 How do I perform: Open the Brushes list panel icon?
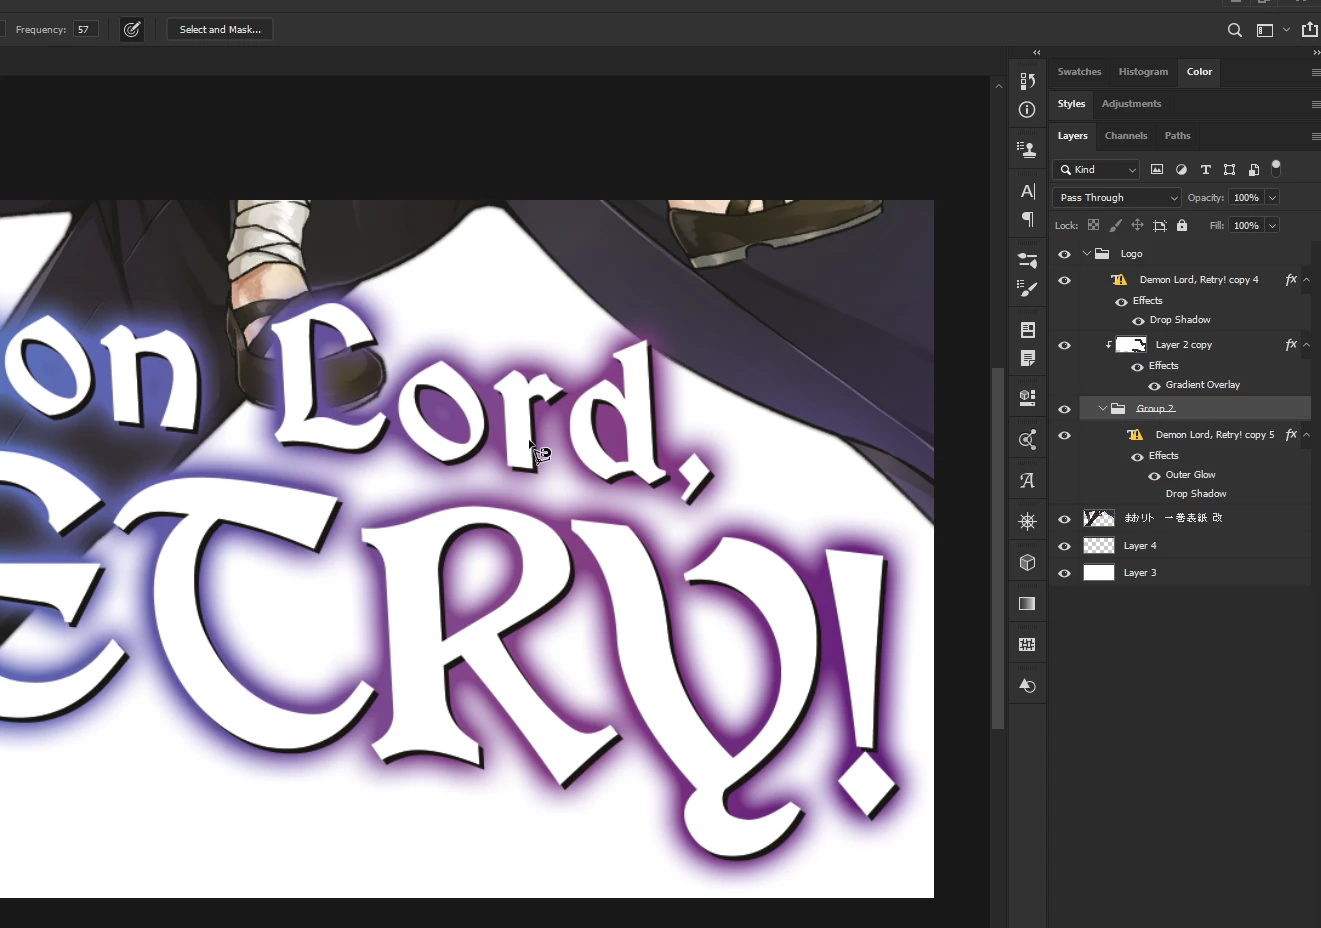tap(1027, 289)
